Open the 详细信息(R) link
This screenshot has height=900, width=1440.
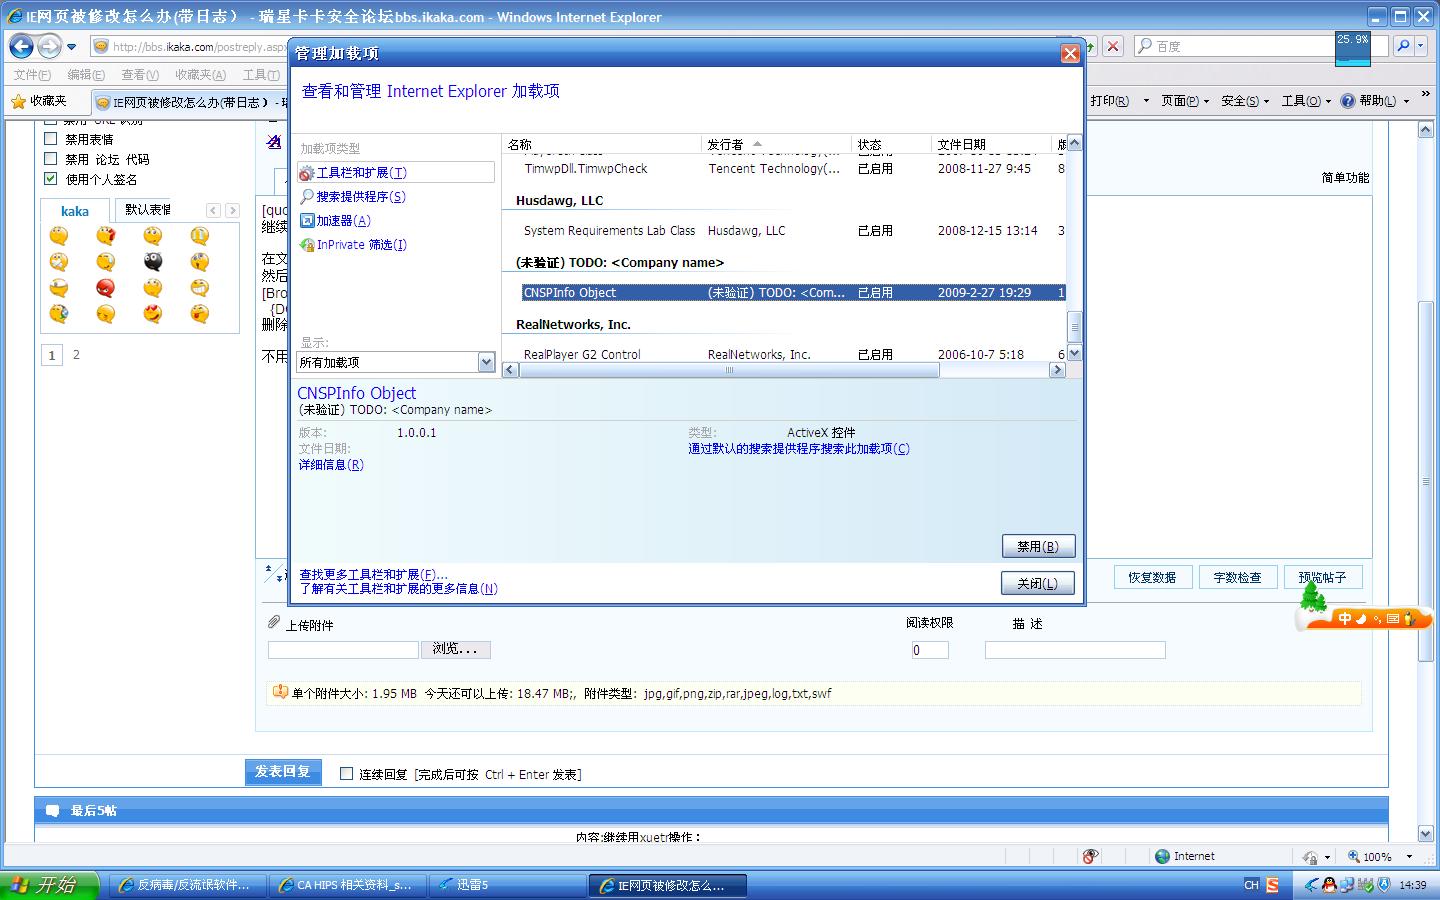tap(331, 465)
